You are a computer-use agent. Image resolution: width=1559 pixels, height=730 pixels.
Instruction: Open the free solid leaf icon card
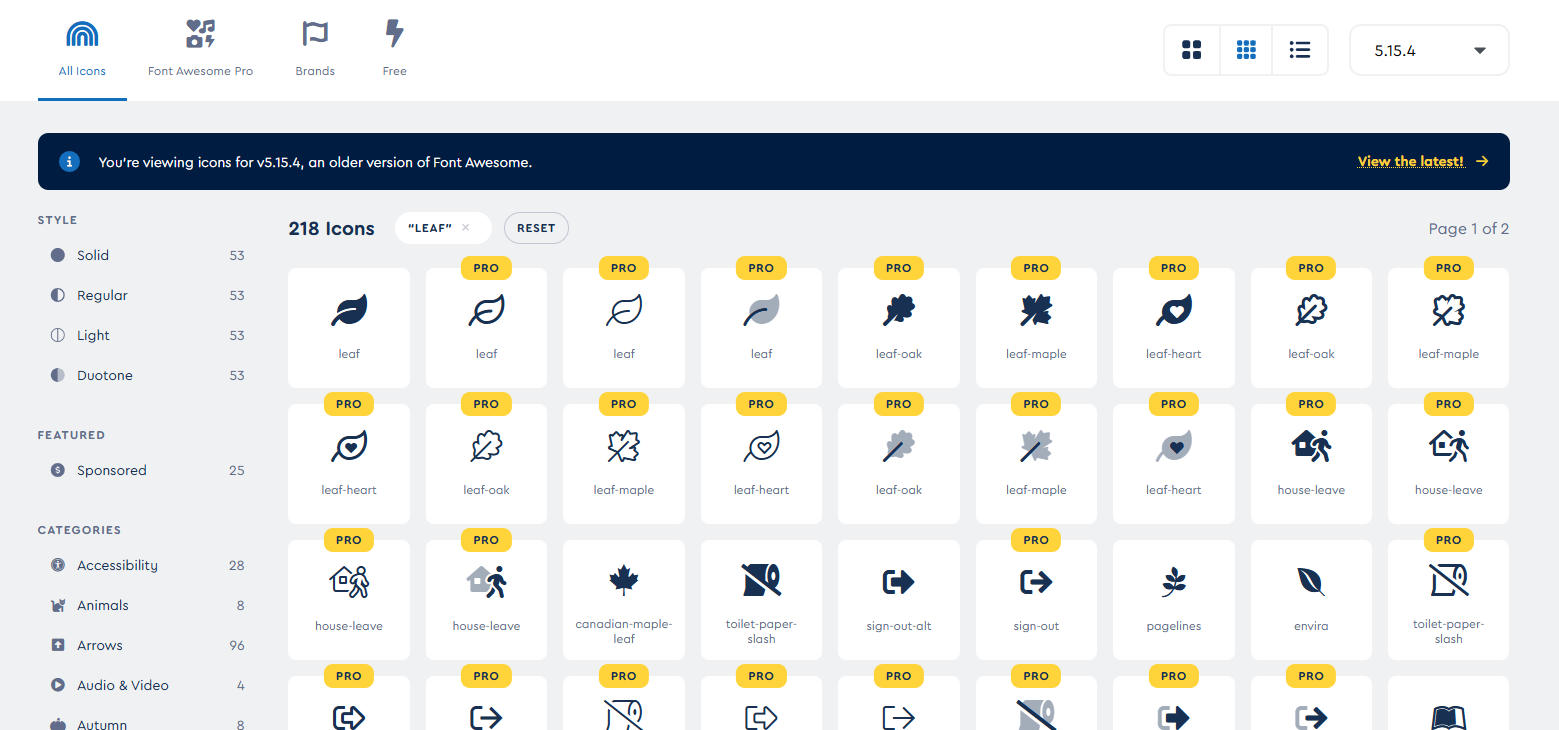(x=349, y=328)
